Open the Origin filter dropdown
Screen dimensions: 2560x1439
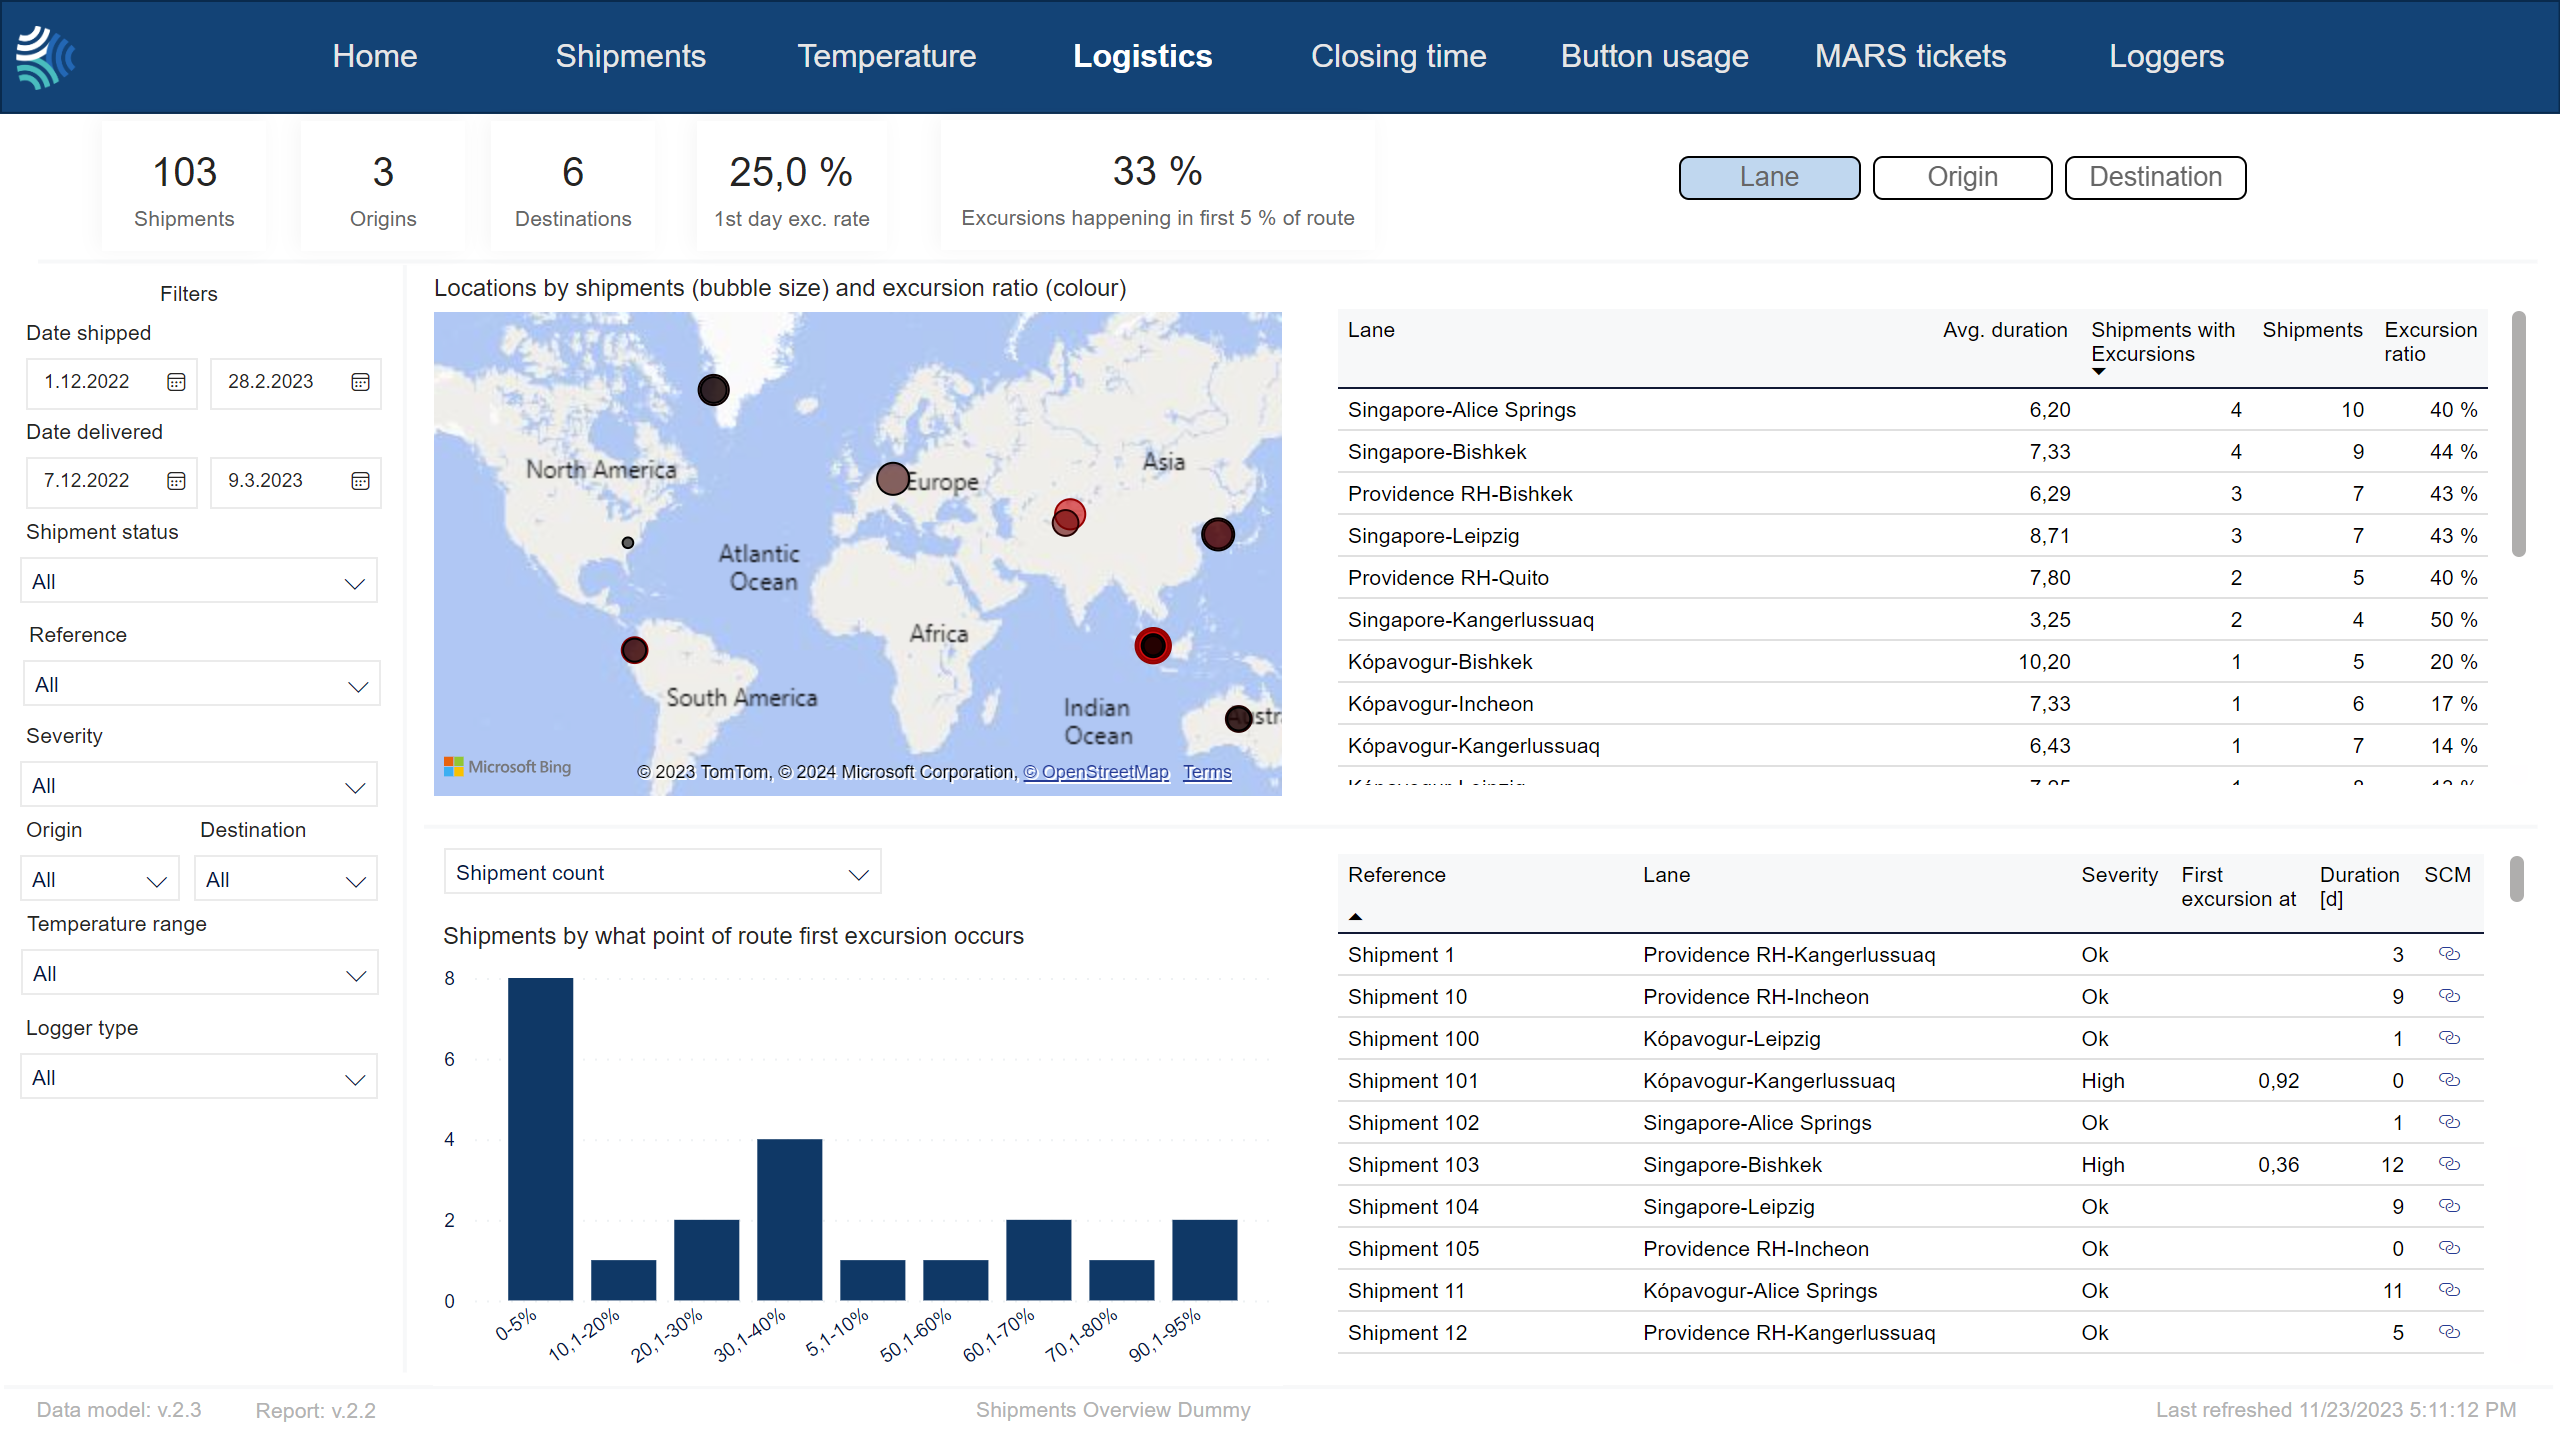100,880
